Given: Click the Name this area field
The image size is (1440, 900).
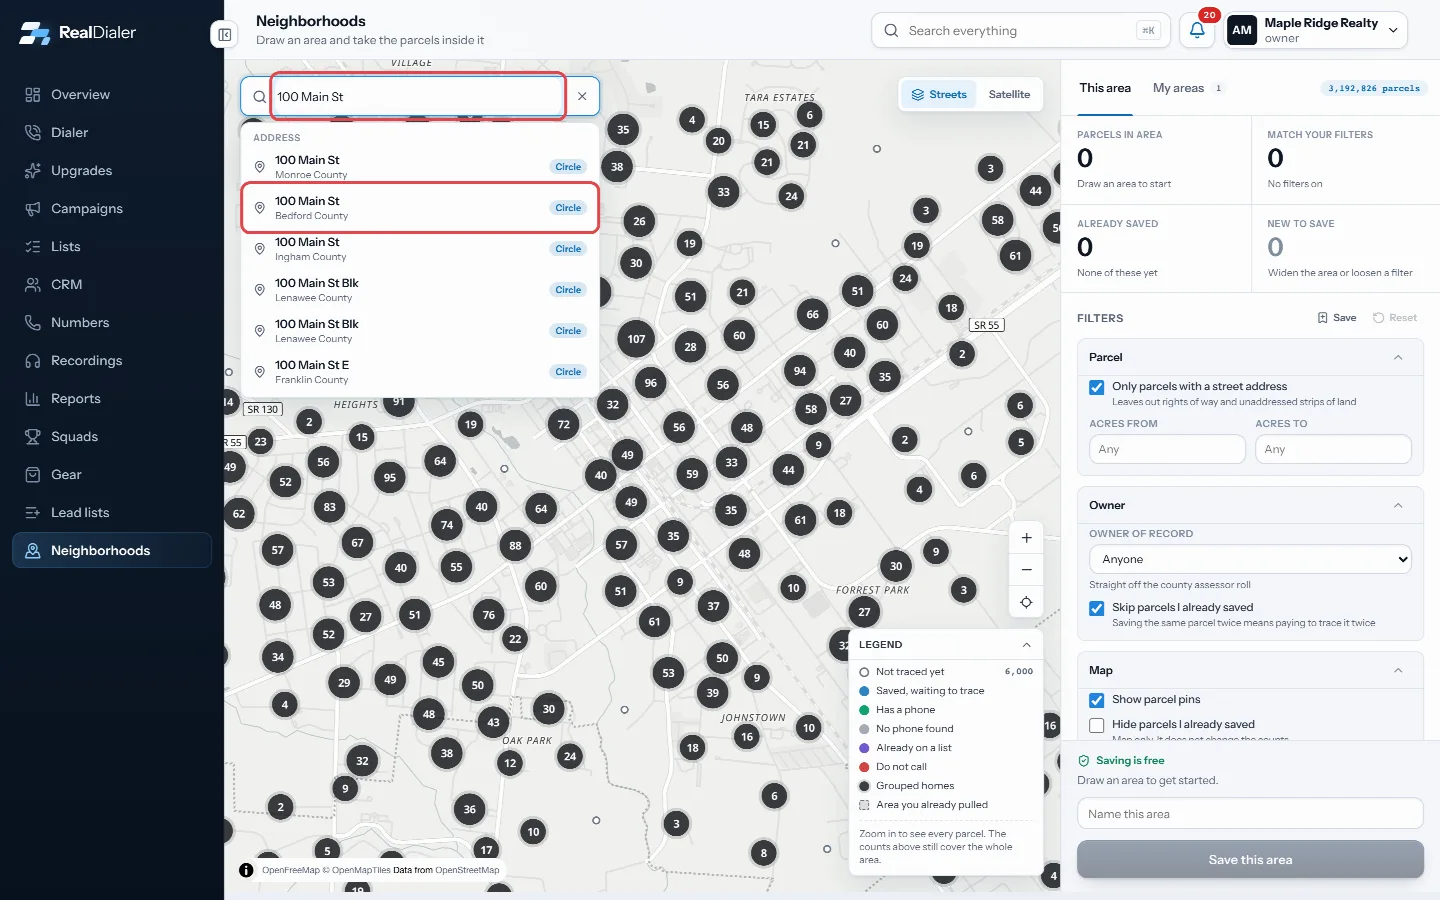Looking at the screenshot, I should pos(1250,814).
